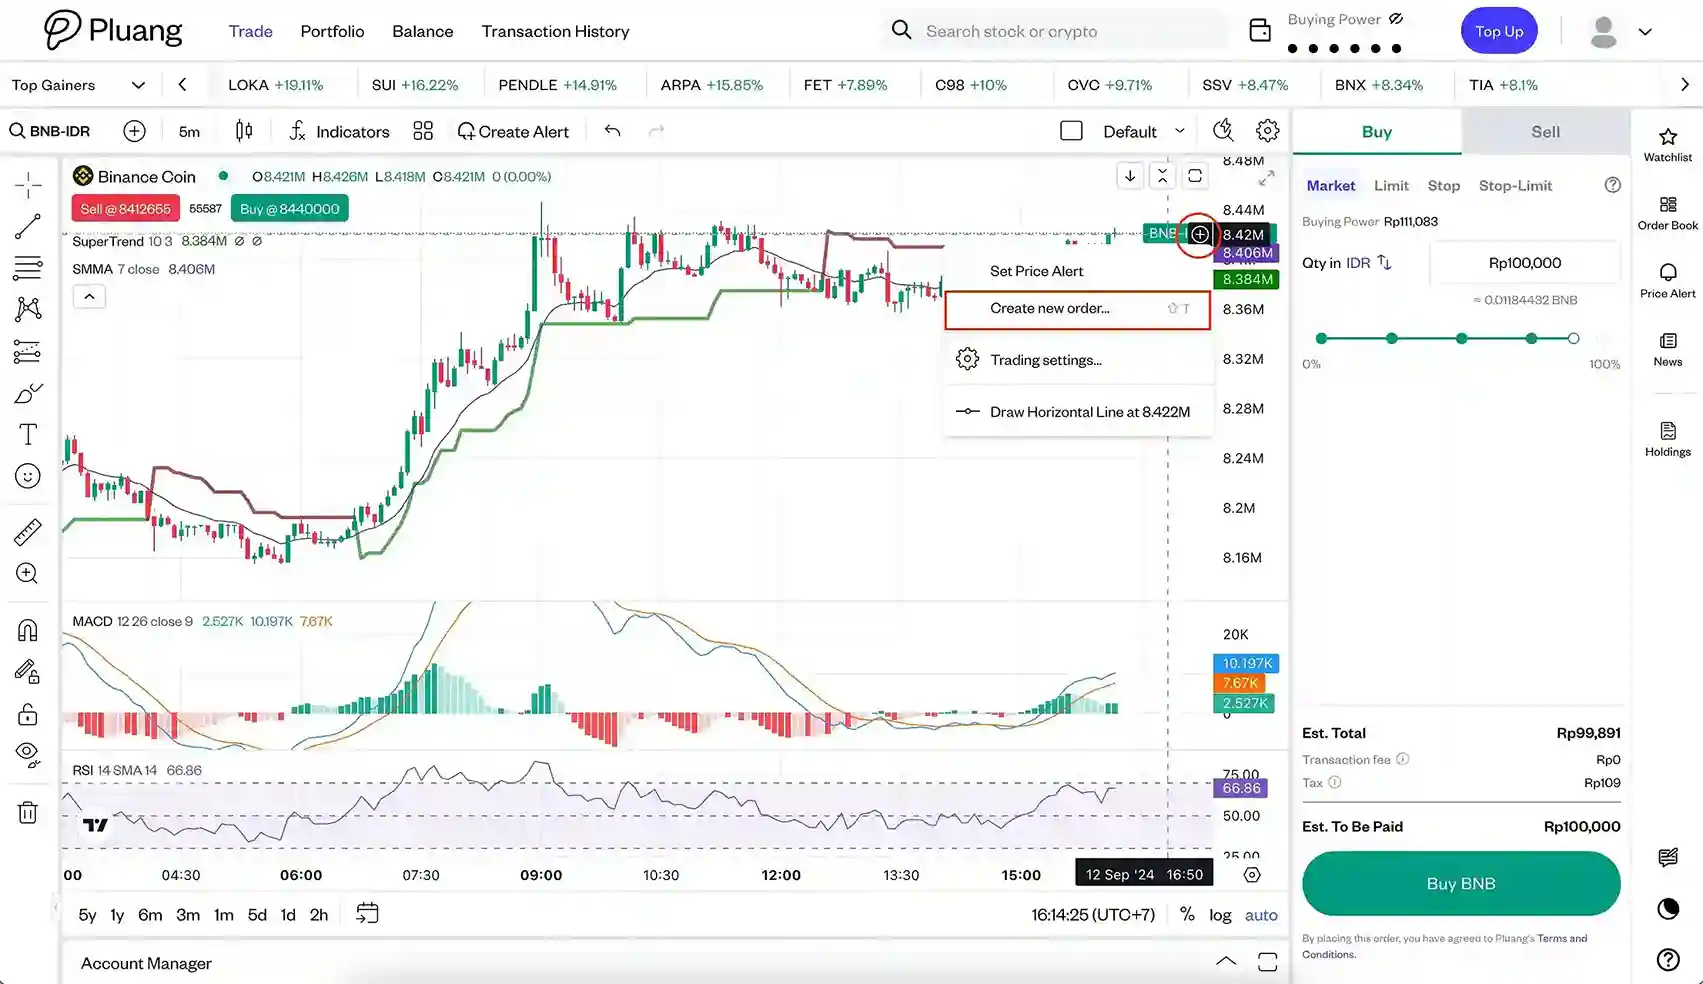The width and height of the screenshot is (1703, 984).
Task: Swap quantity currency from IDR
Action: click(1384, 262)
